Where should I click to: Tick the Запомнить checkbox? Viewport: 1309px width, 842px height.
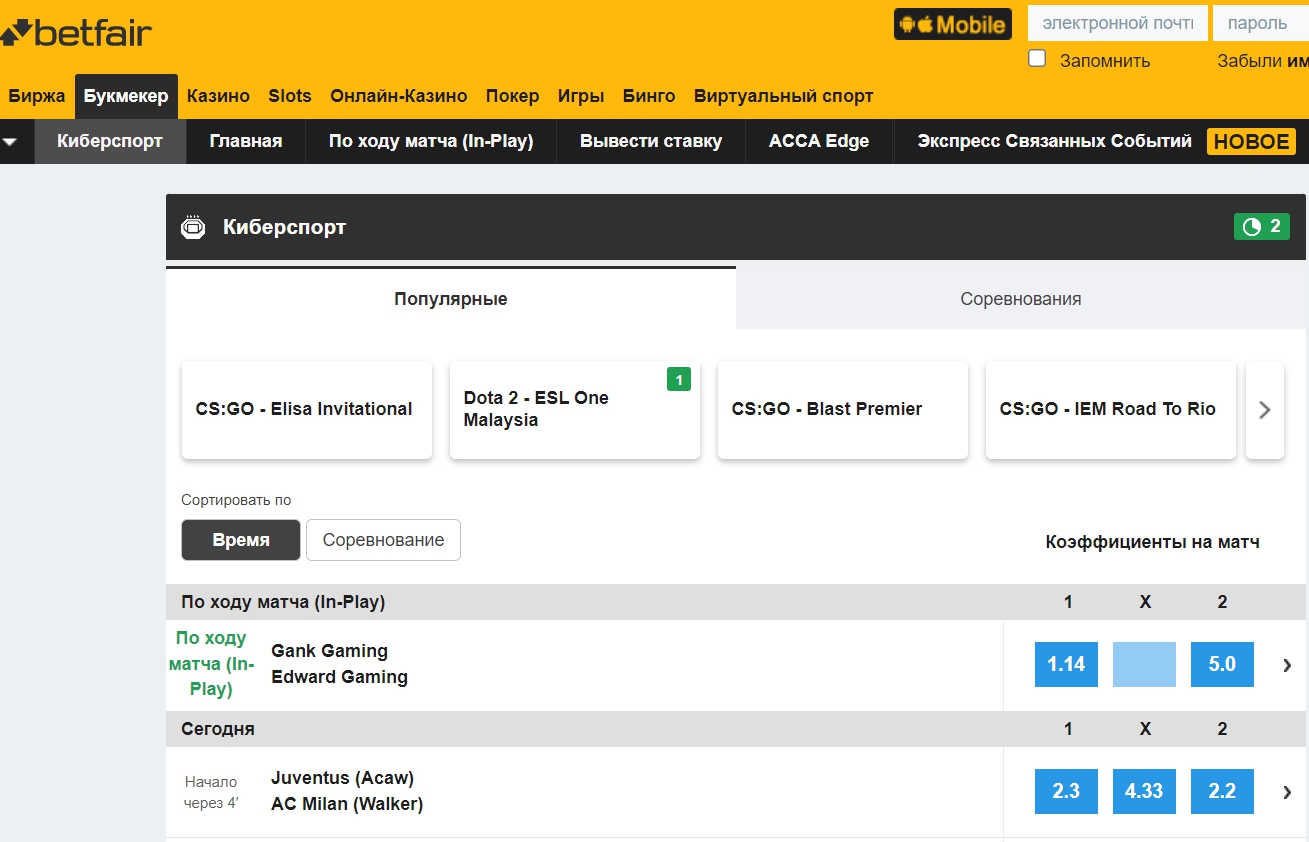pos(1037,59)
